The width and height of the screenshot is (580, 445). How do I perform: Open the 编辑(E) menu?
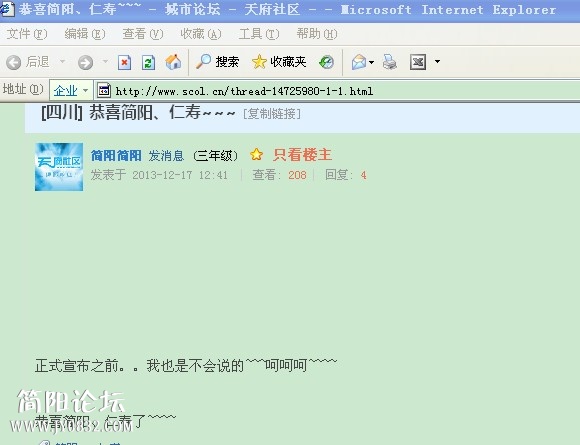point(85,34)
